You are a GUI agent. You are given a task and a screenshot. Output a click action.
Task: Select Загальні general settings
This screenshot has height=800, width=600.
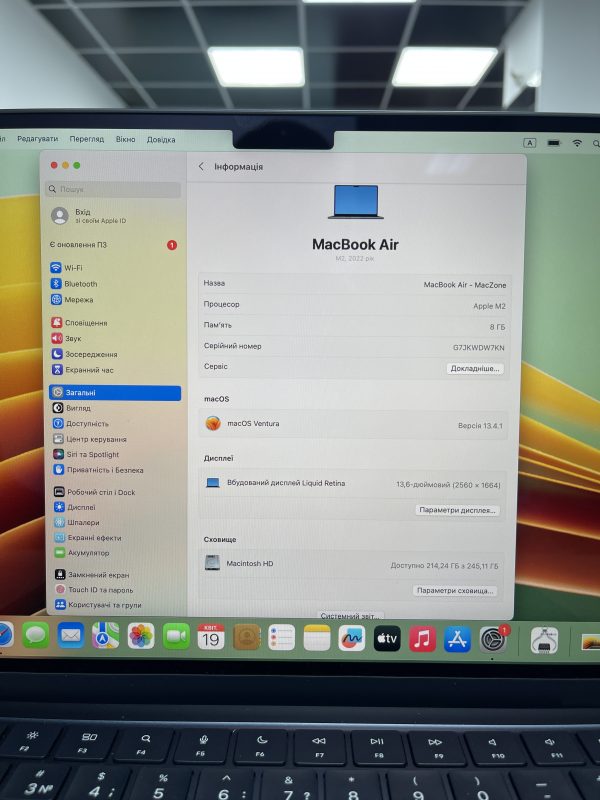point(115,392)
